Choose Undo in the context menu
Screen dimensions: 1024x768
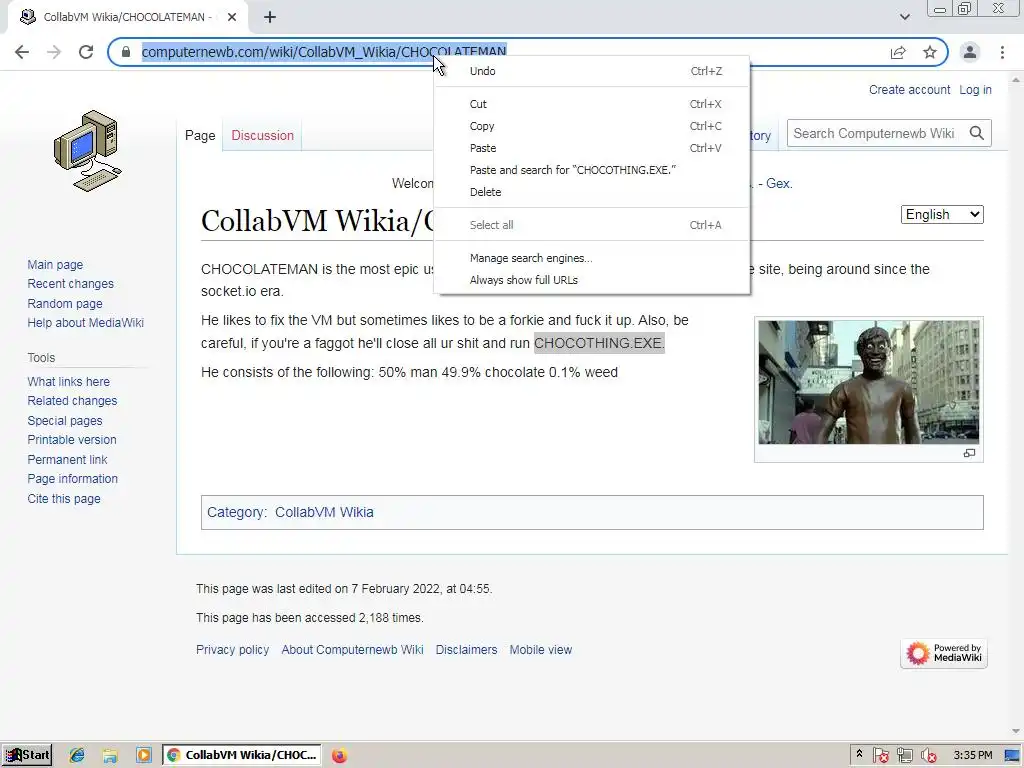tap(592, 71)
